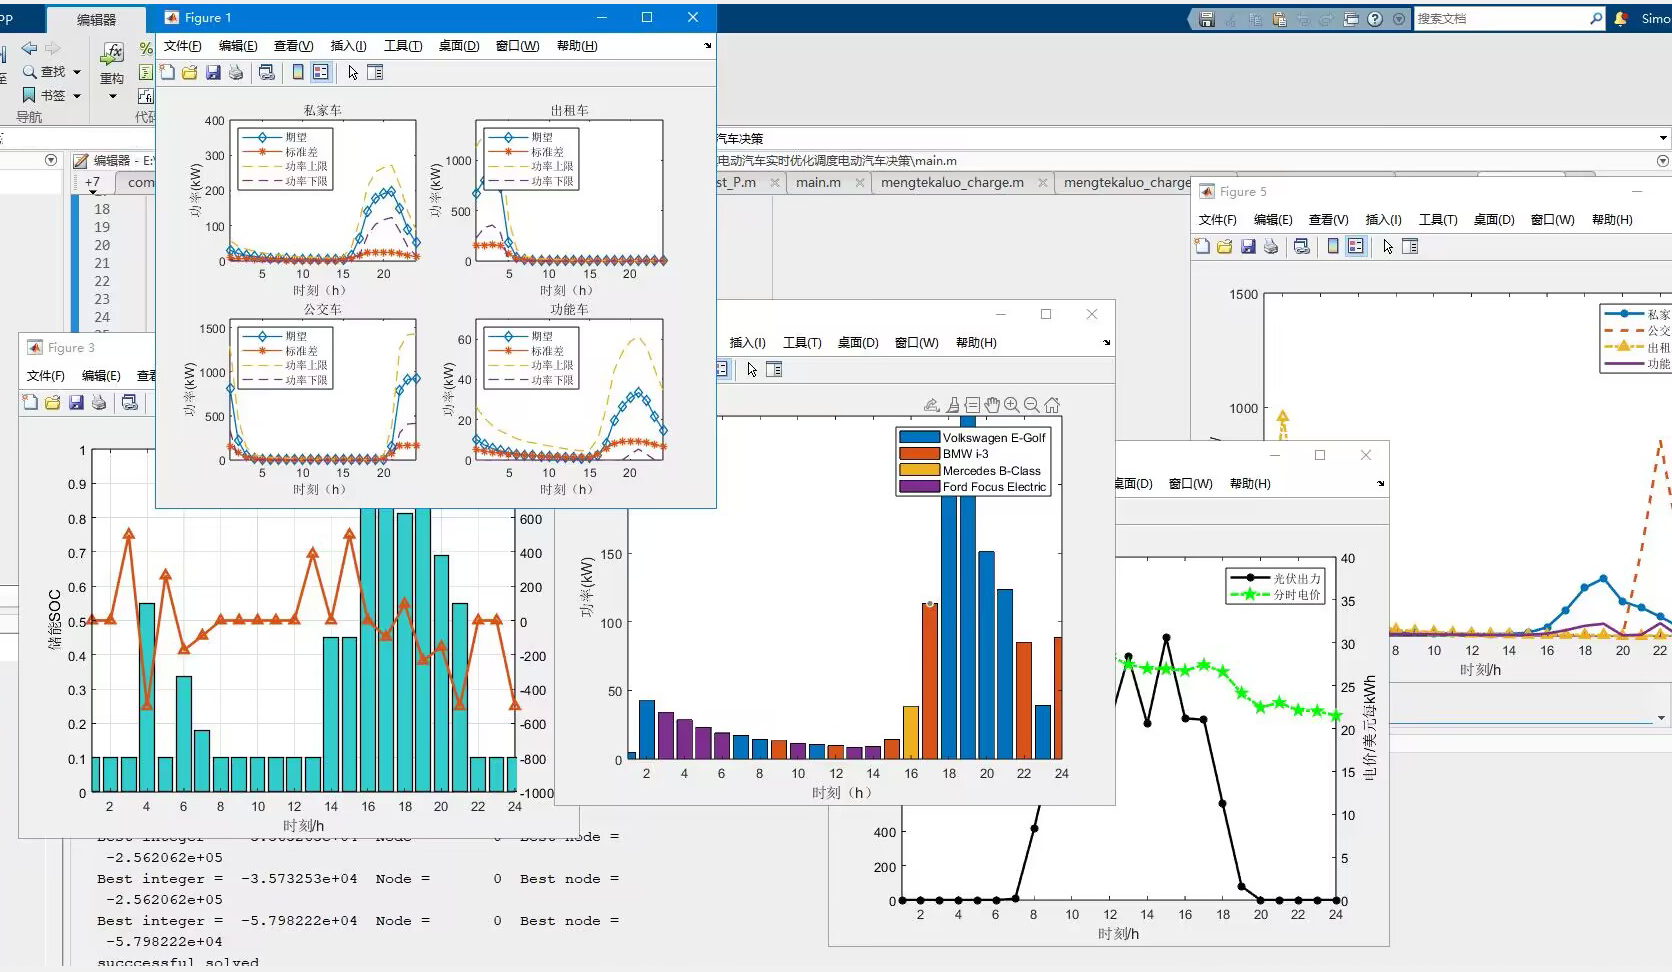Click the left panel actions circular arrow

(51, 160)
